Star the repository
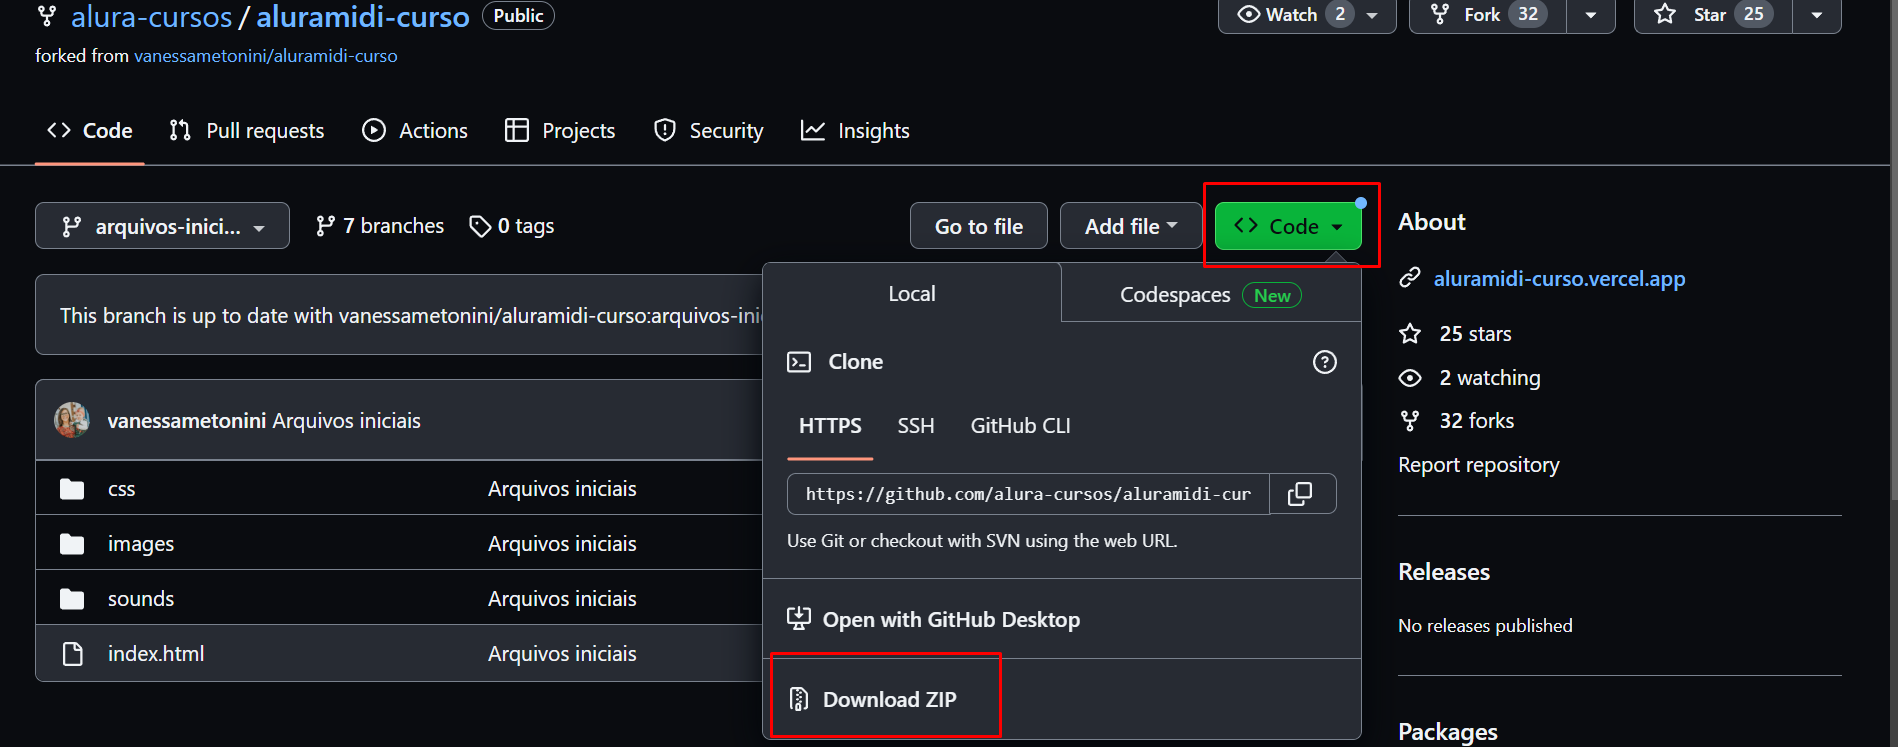Screen dimensions: 1898x747 [x=1714, y=15]
